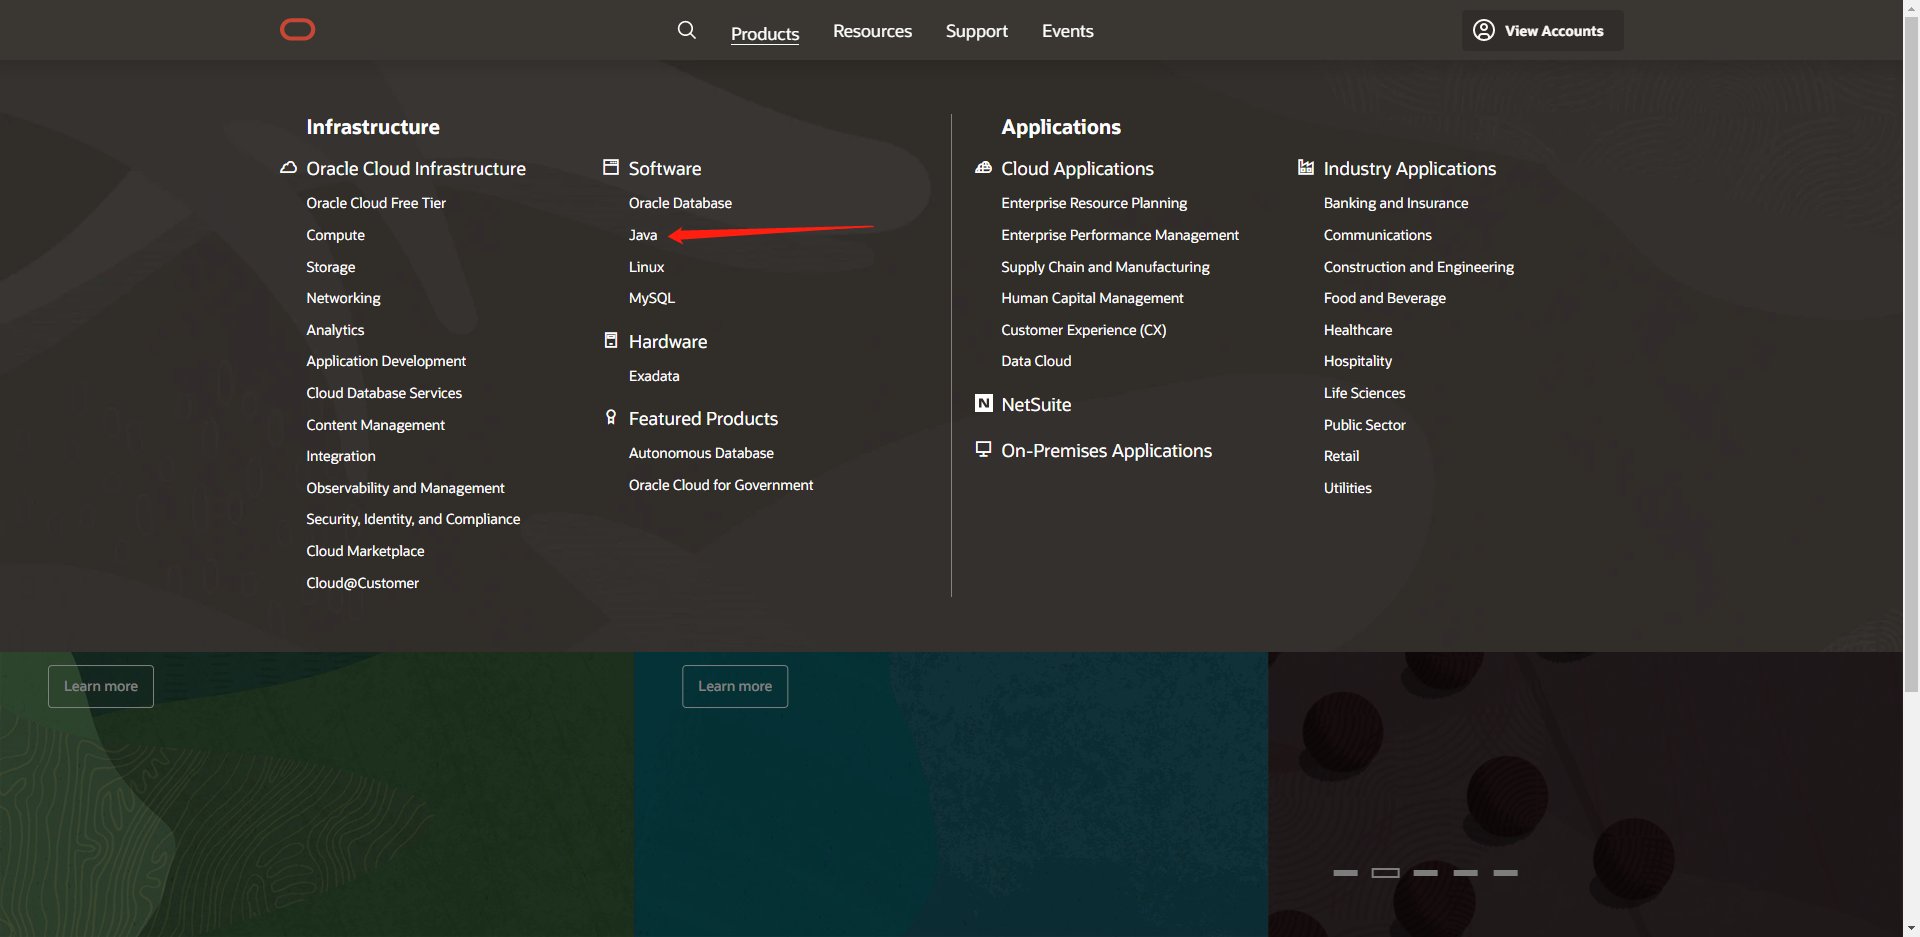Open Security, Identity, and Compliance link
The height and width of the screenshot is (937, 1920).
(x=413, y=519)
